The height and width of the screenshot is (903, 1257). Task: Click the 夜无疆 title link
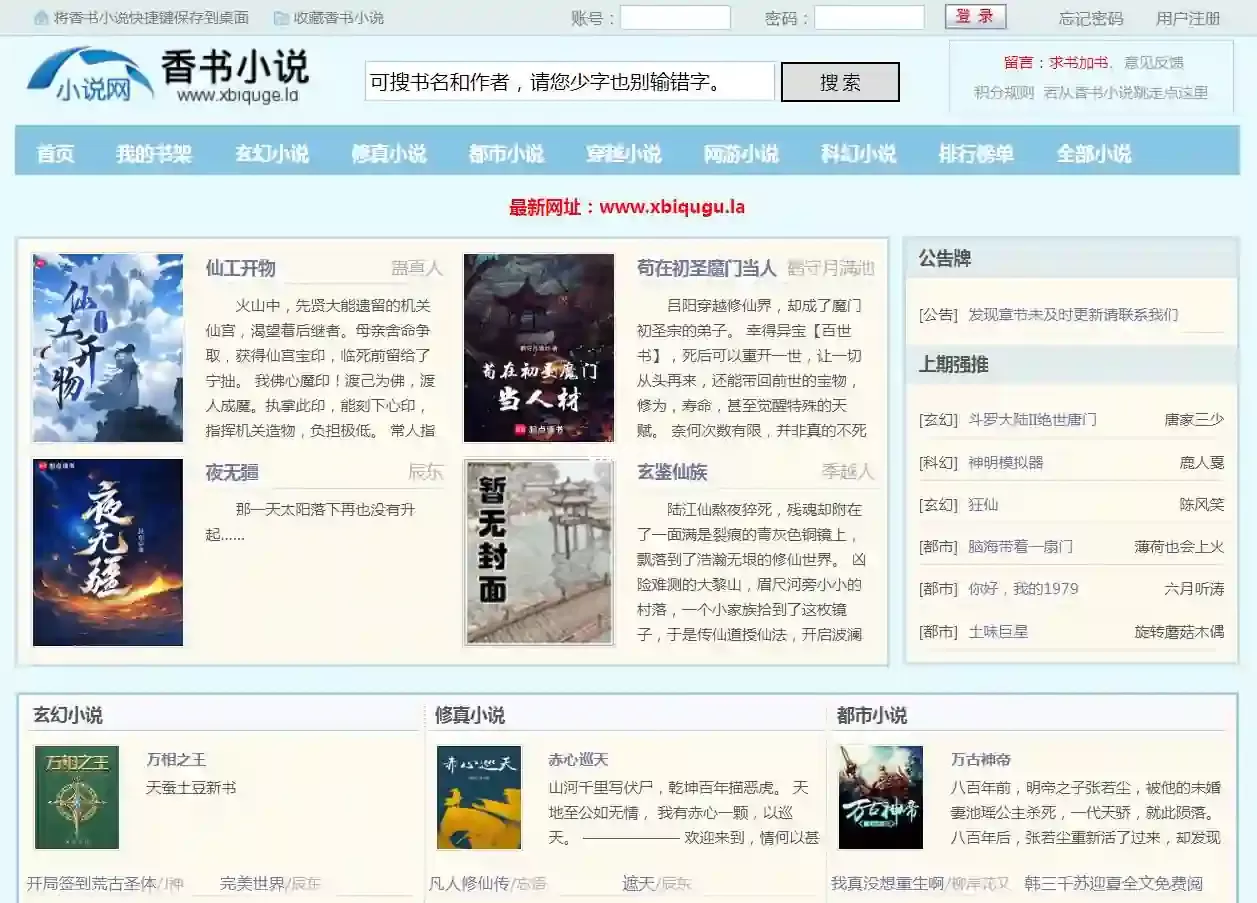click(232, 472)
